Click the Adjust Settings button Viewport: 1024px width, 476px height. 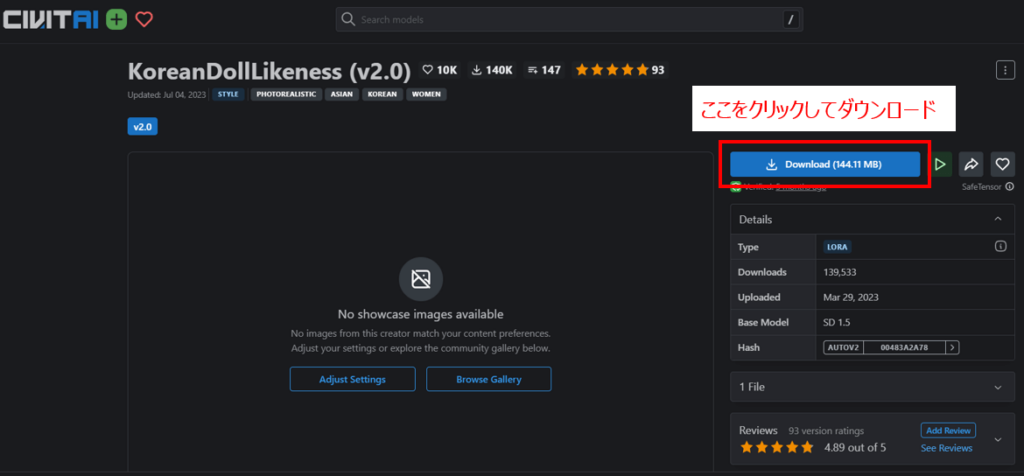point(353,379)
